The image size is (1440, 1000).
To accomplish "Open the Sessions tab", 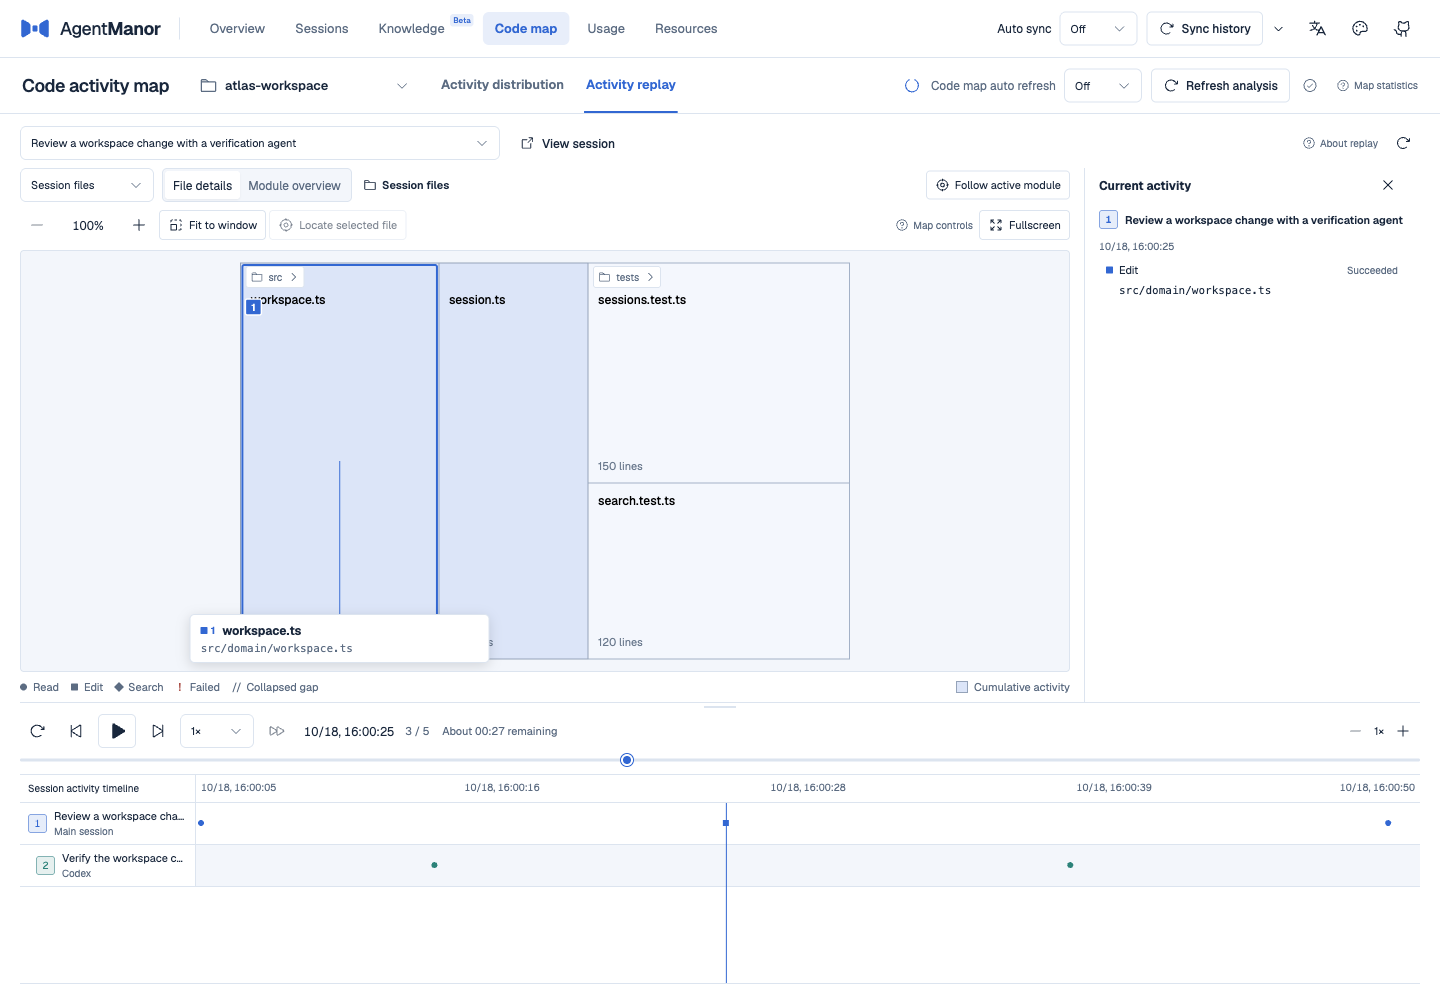I will point(322,29).
